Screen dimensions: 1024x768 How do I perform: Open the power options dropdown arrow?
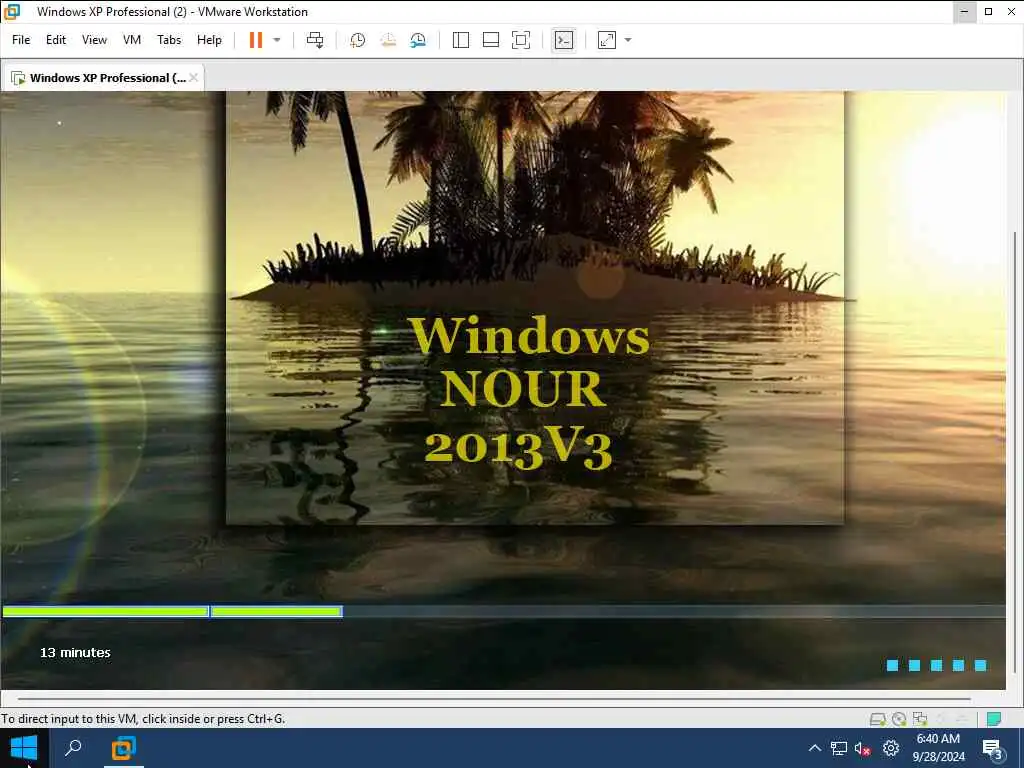pos(277,40)
